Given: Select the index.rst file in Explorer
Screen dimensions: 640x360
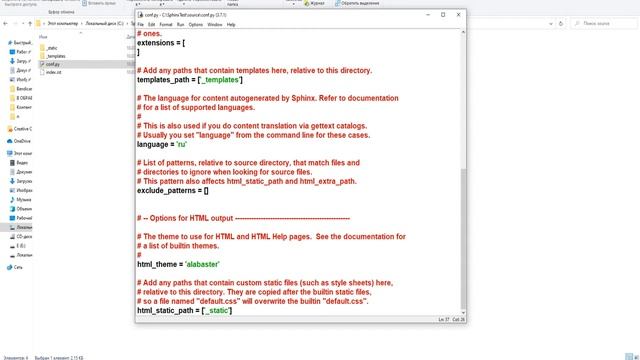Looking at the screenshot, I should [x=53, y=72].
